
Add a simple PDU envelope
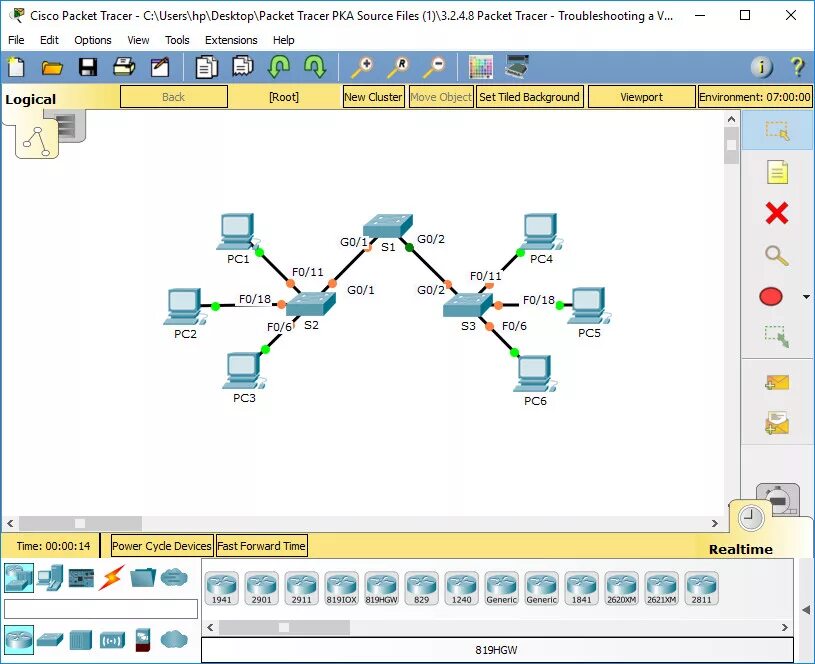point(777,383)
